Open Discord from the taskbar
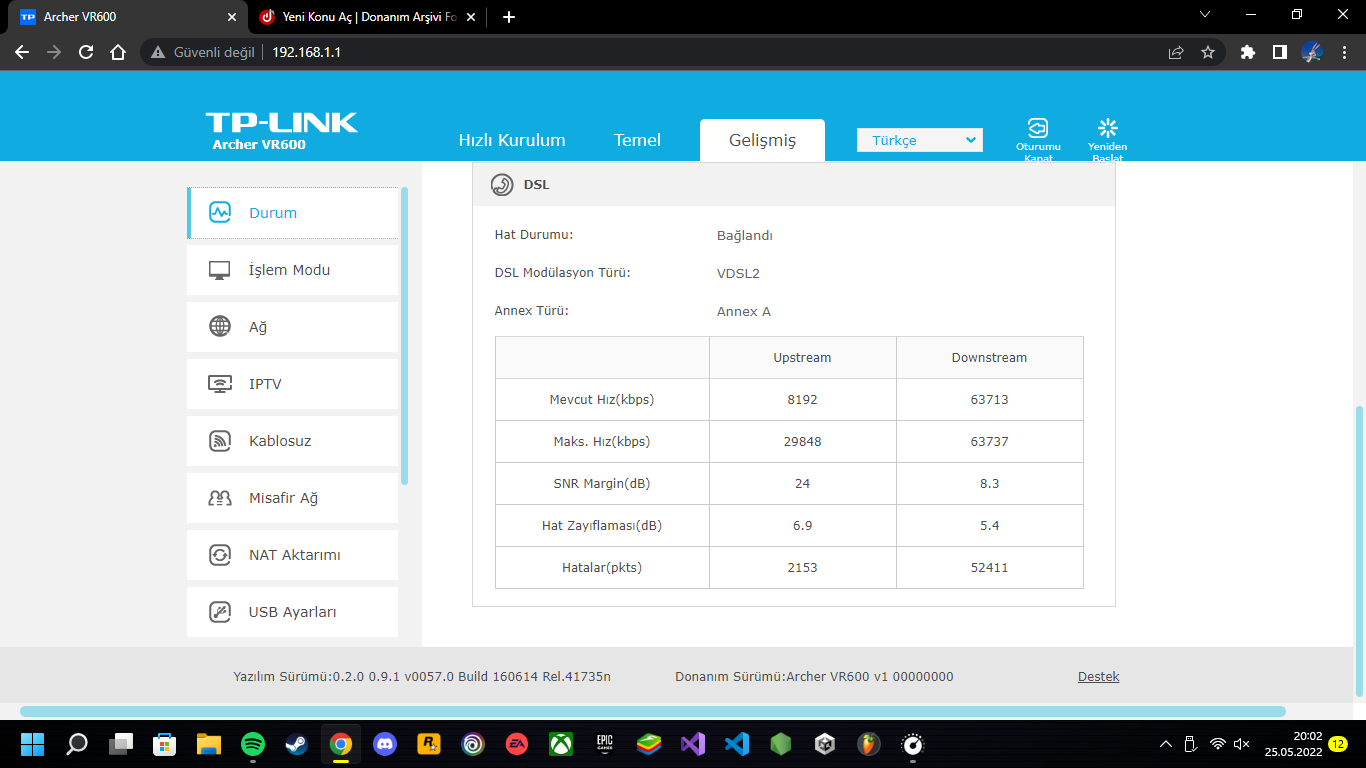Viewport: 1366px width, 768px height. (385, 744)
